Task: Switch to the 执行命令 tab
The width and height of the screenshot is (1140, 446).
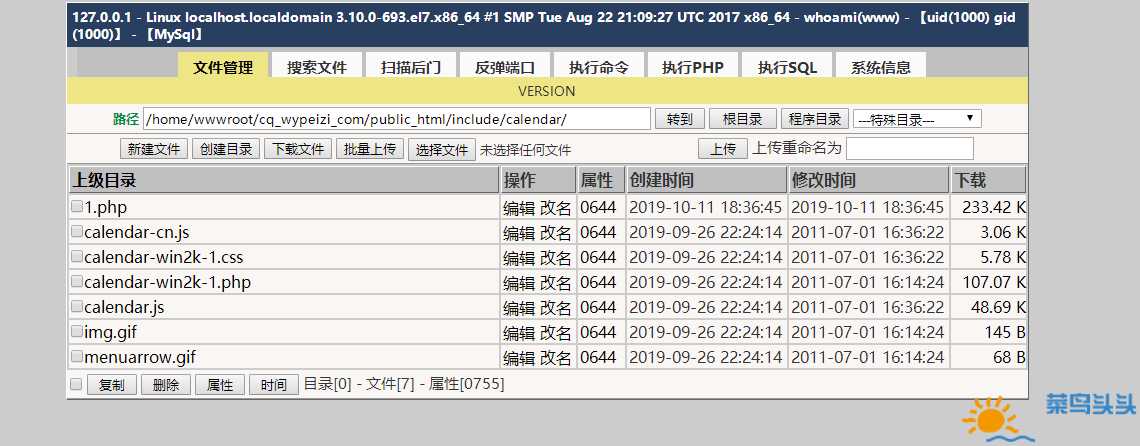Action: 599,66
